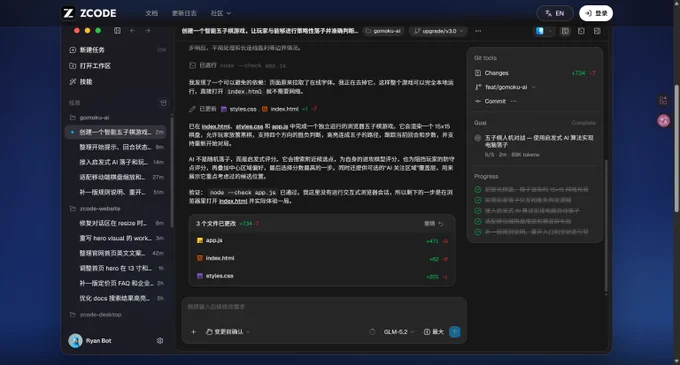Click the Ryan Bot avatar

(x=75, y=341)
